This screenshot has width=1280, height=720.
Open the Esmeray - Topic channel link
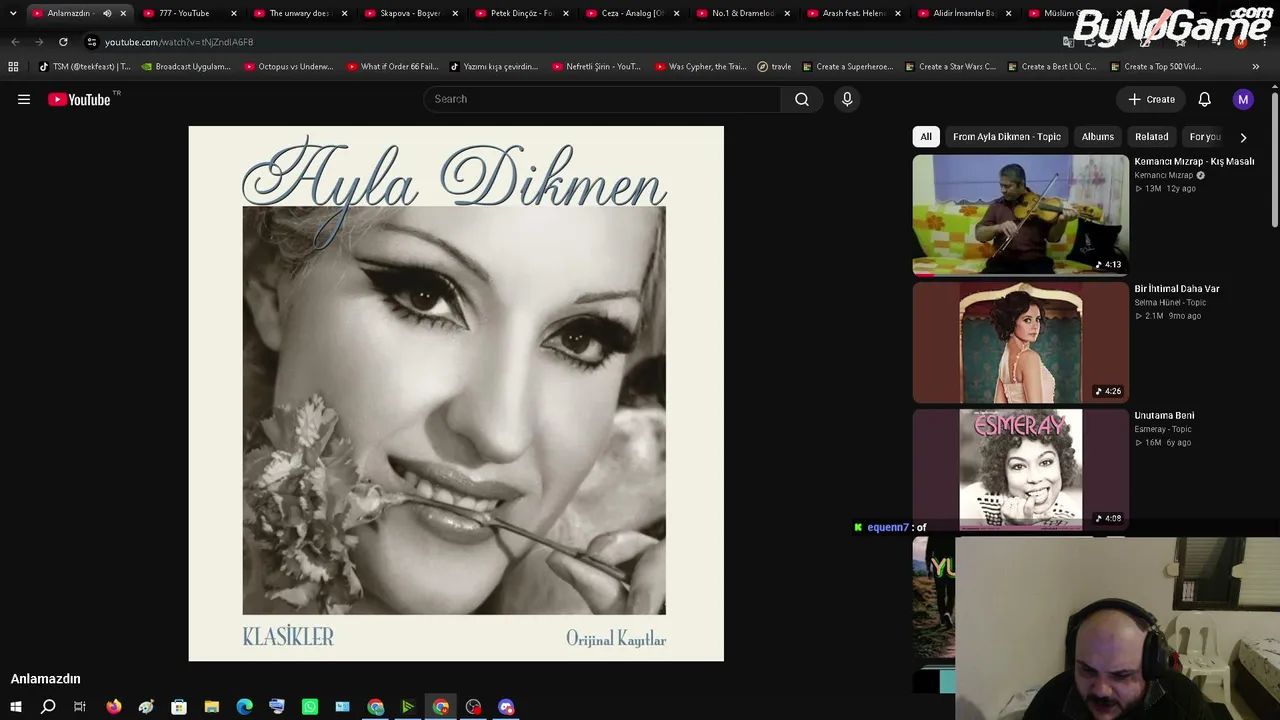tap(1163, 430)
